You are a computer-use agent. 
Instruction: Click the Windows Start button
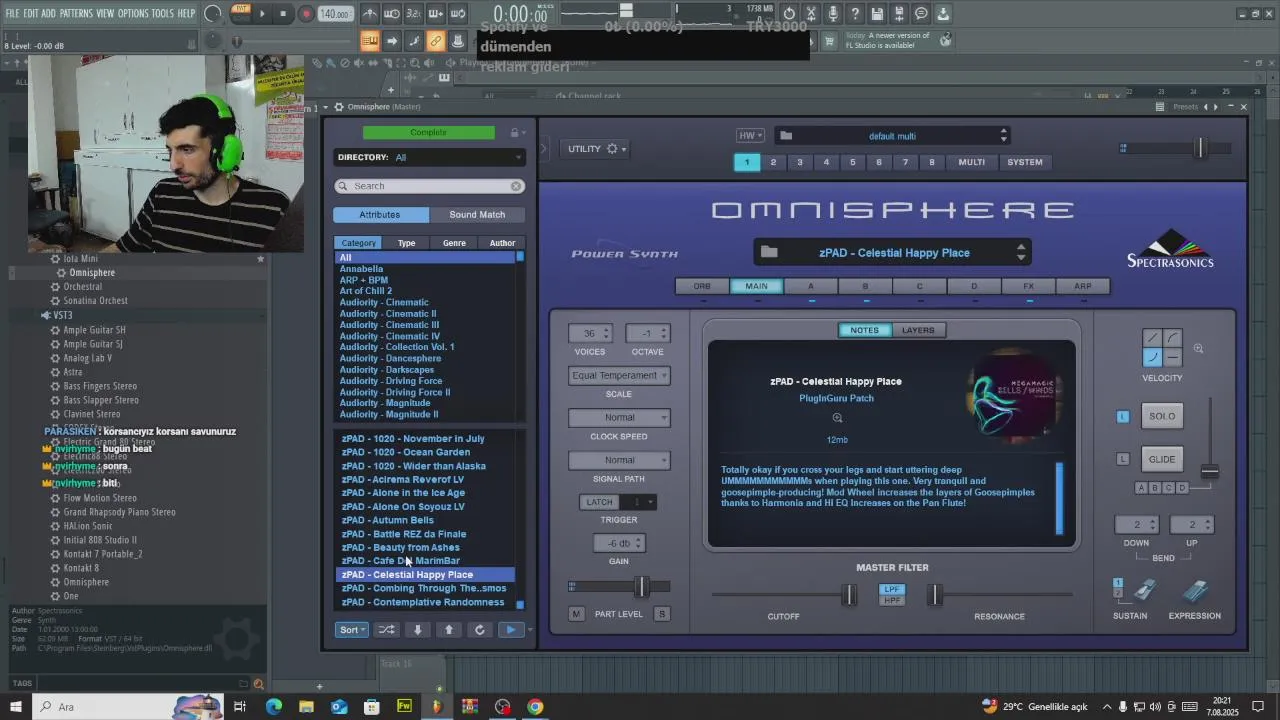(x=16, y=707)
